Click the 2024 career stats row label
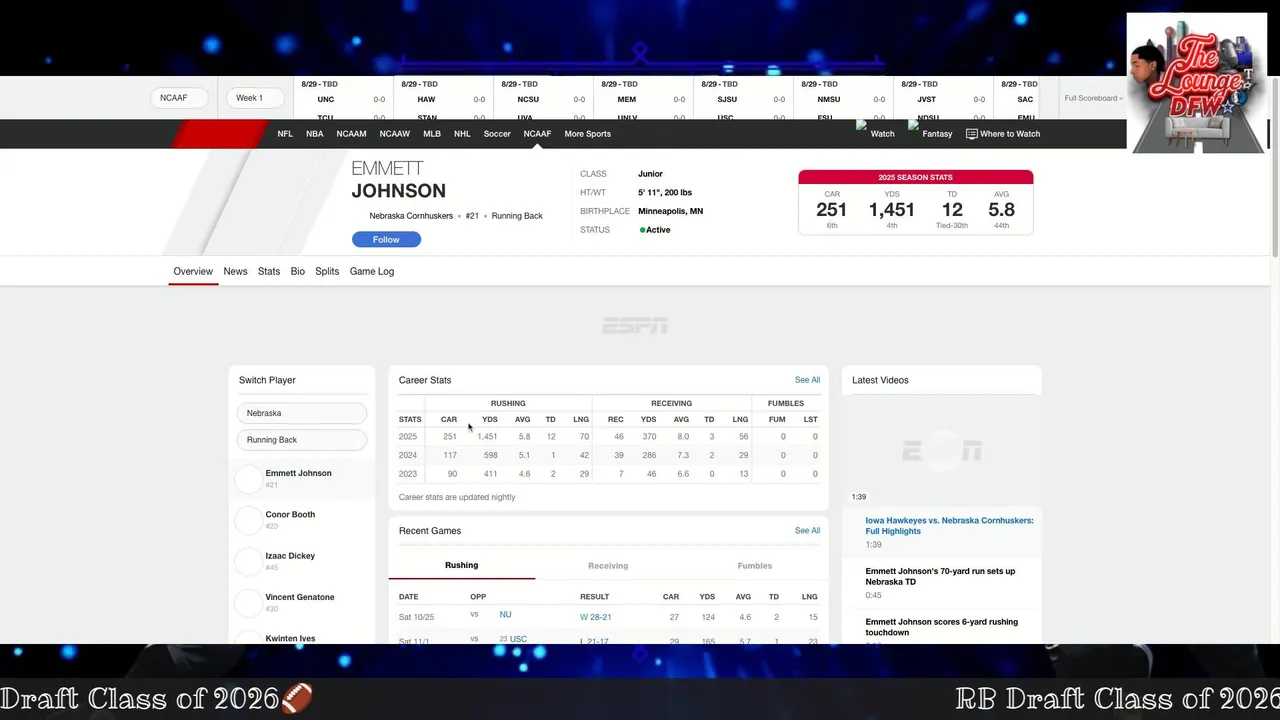Screen dimensions: 1280x720 (408, 455)
